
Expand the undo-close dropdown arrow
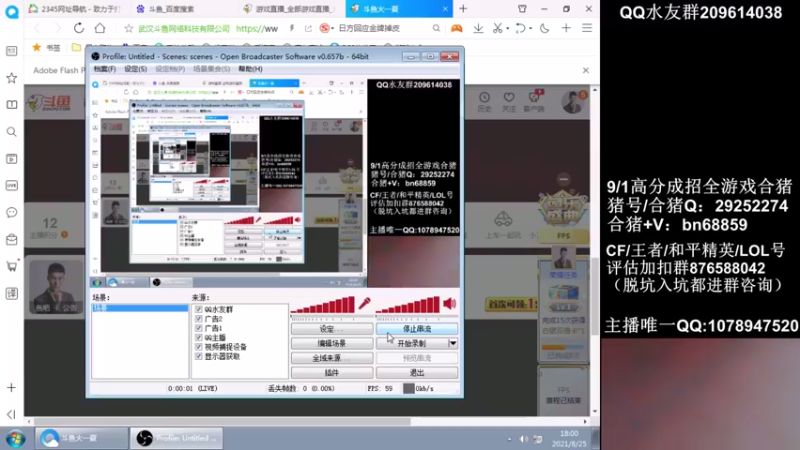(x=530, y=29)
